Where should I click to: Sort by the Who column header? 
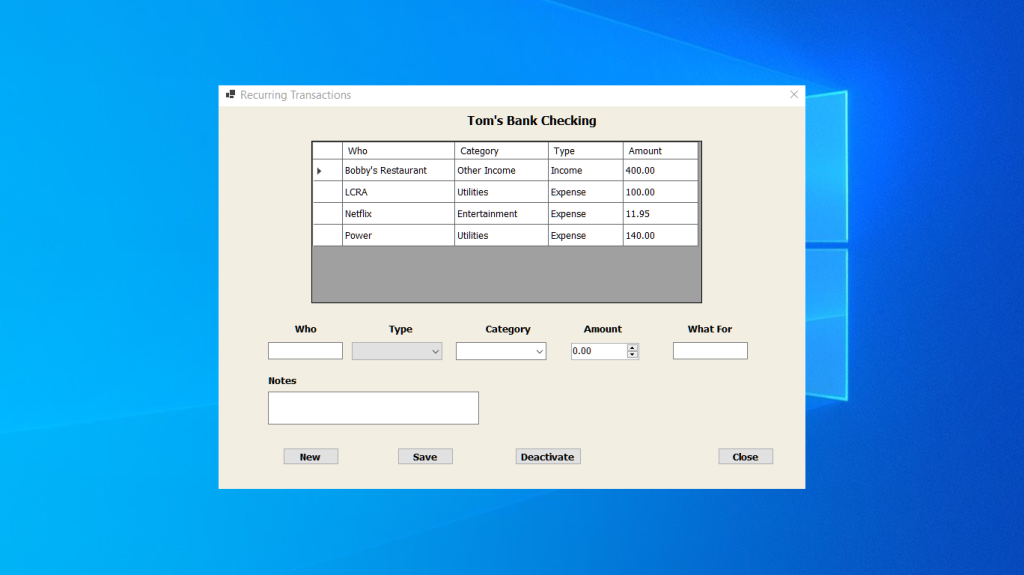point(398,151)
